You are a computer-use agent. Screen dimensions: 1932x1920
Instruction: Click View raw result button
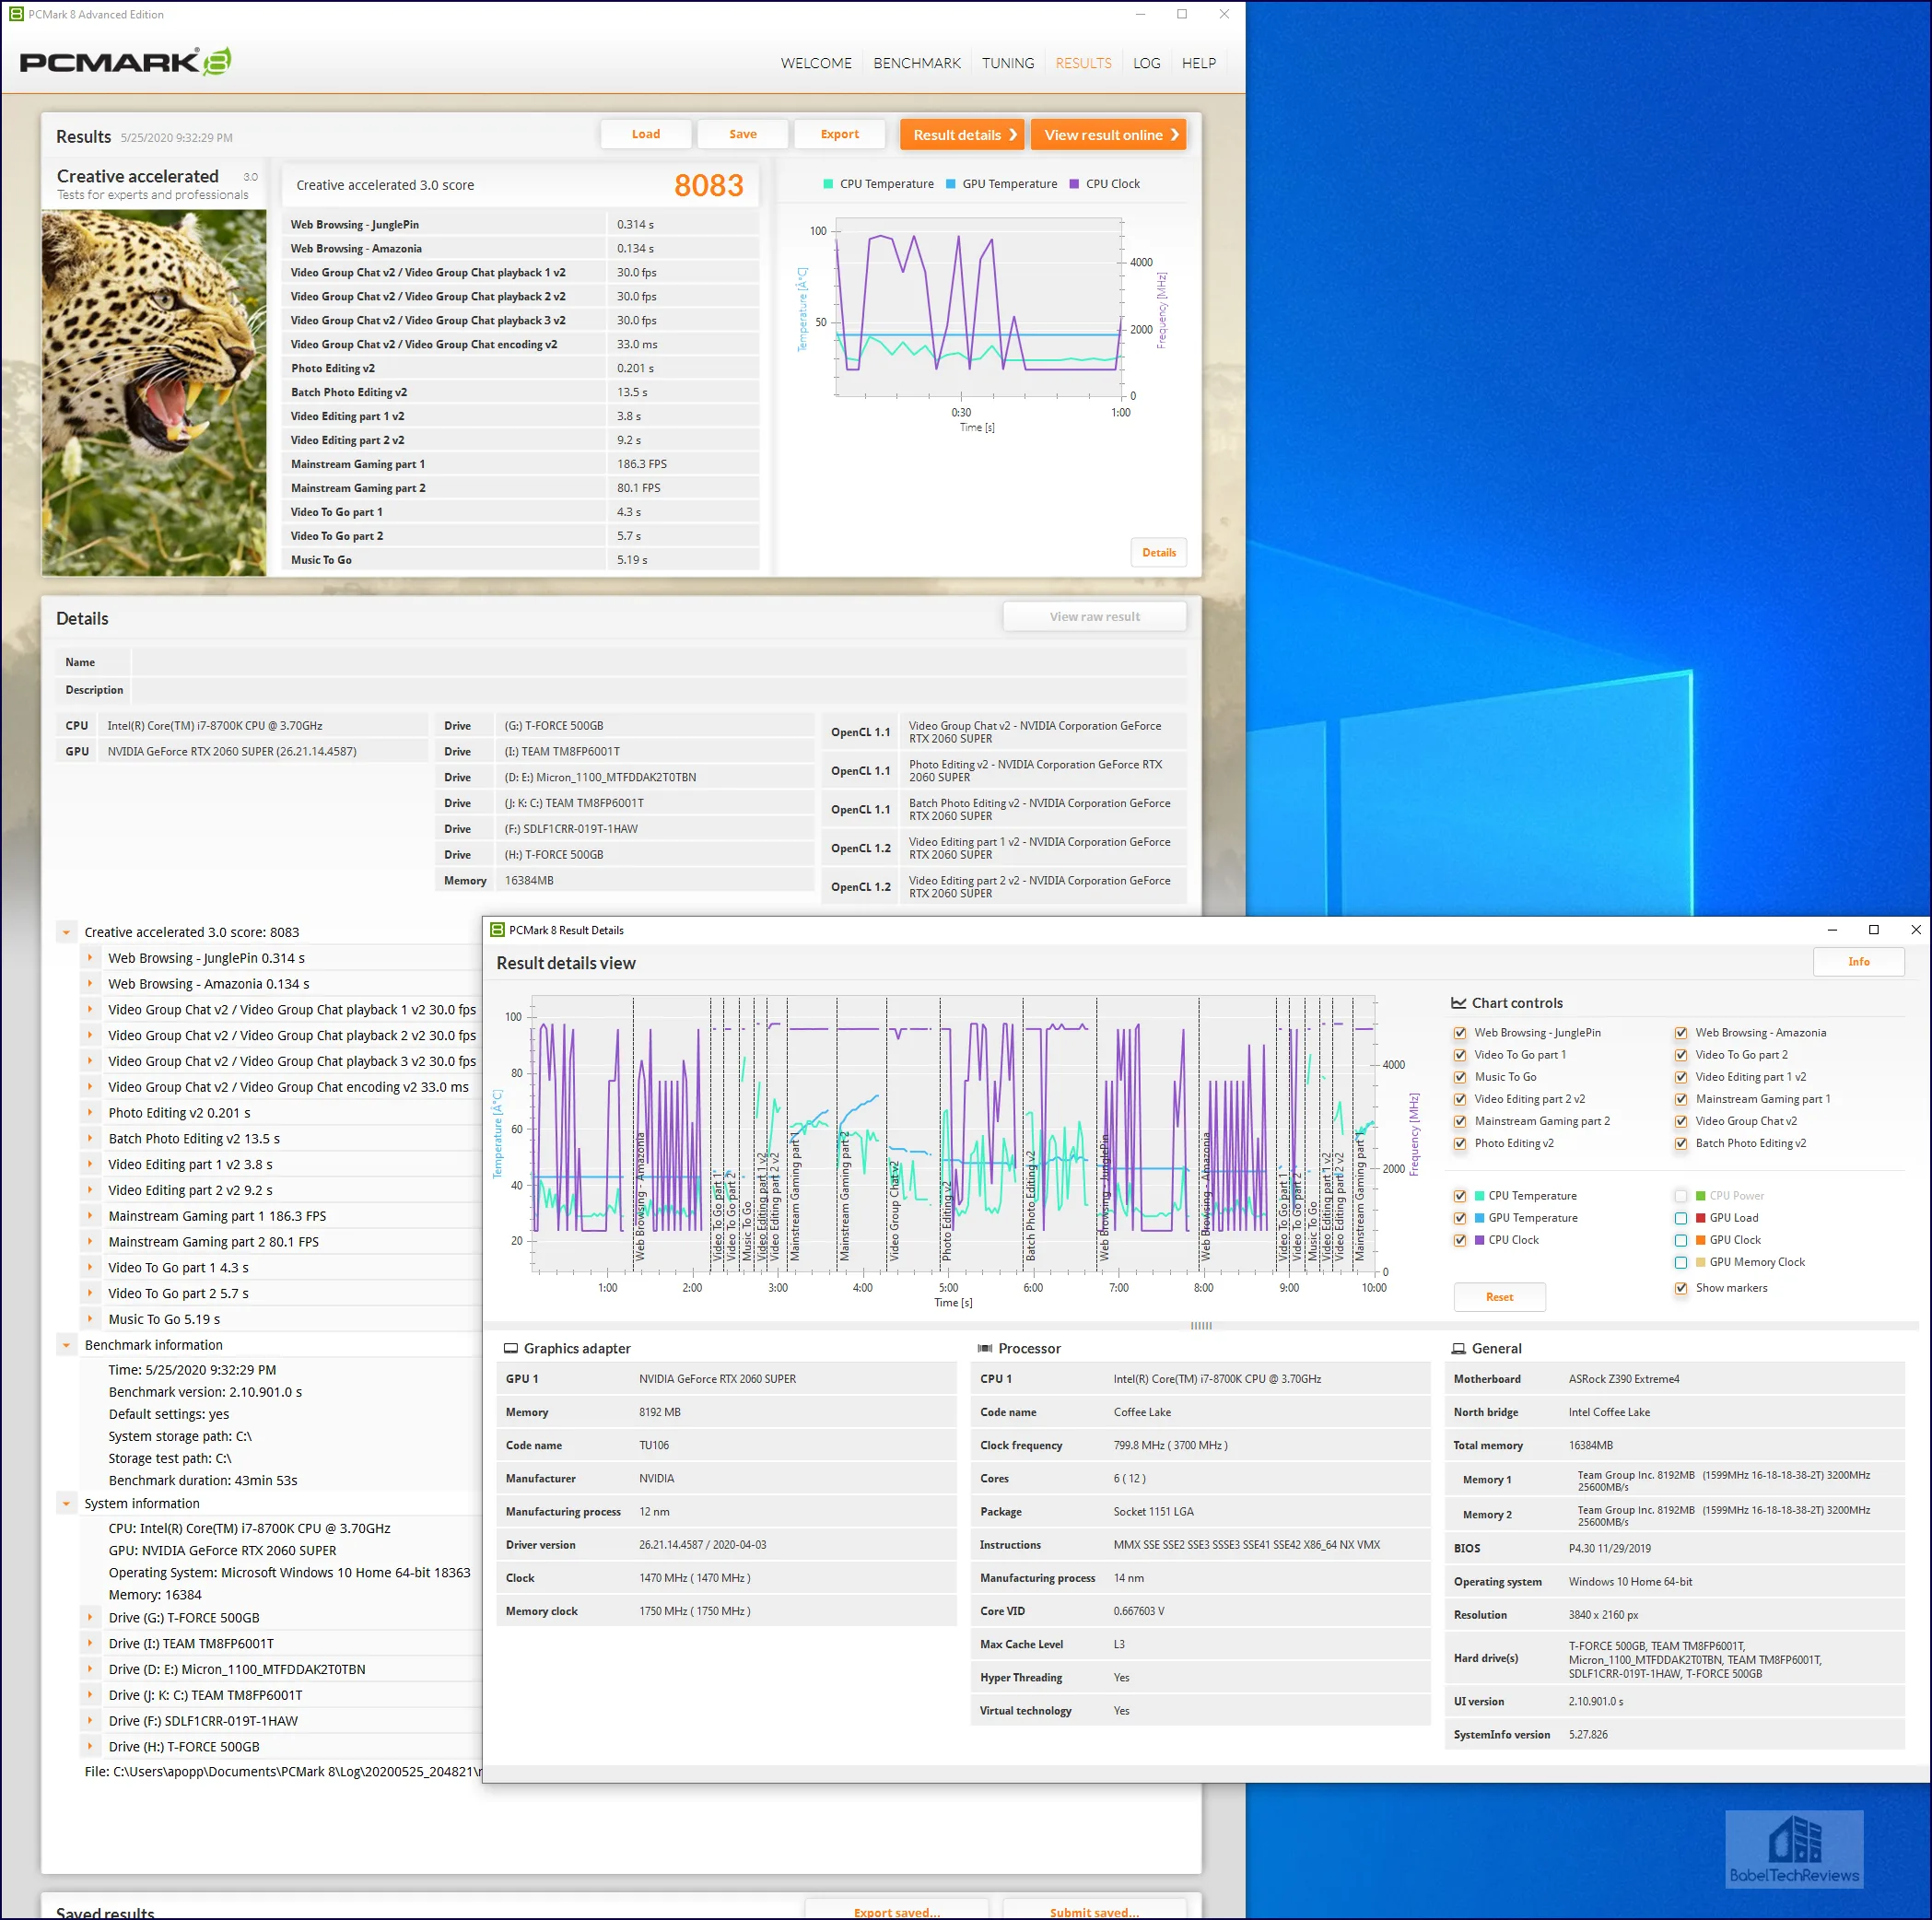pyautogui.click(x=1094, y=616)
